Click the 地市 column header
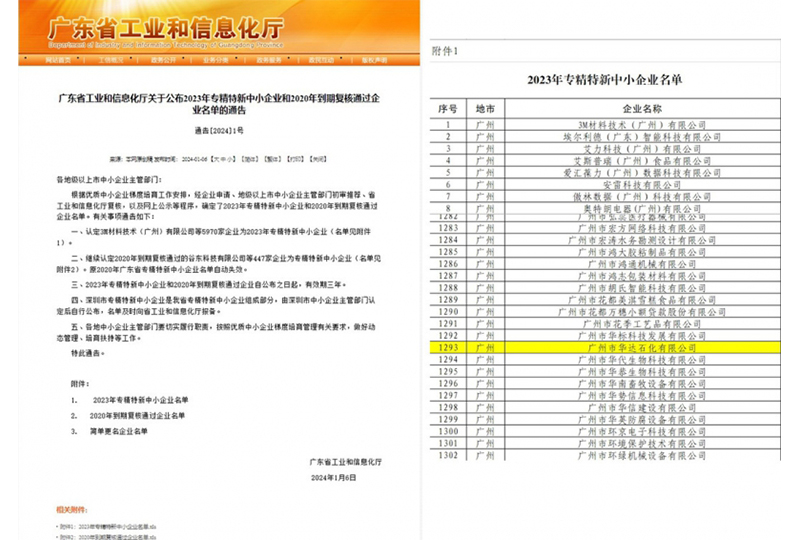 click(485, 105)
